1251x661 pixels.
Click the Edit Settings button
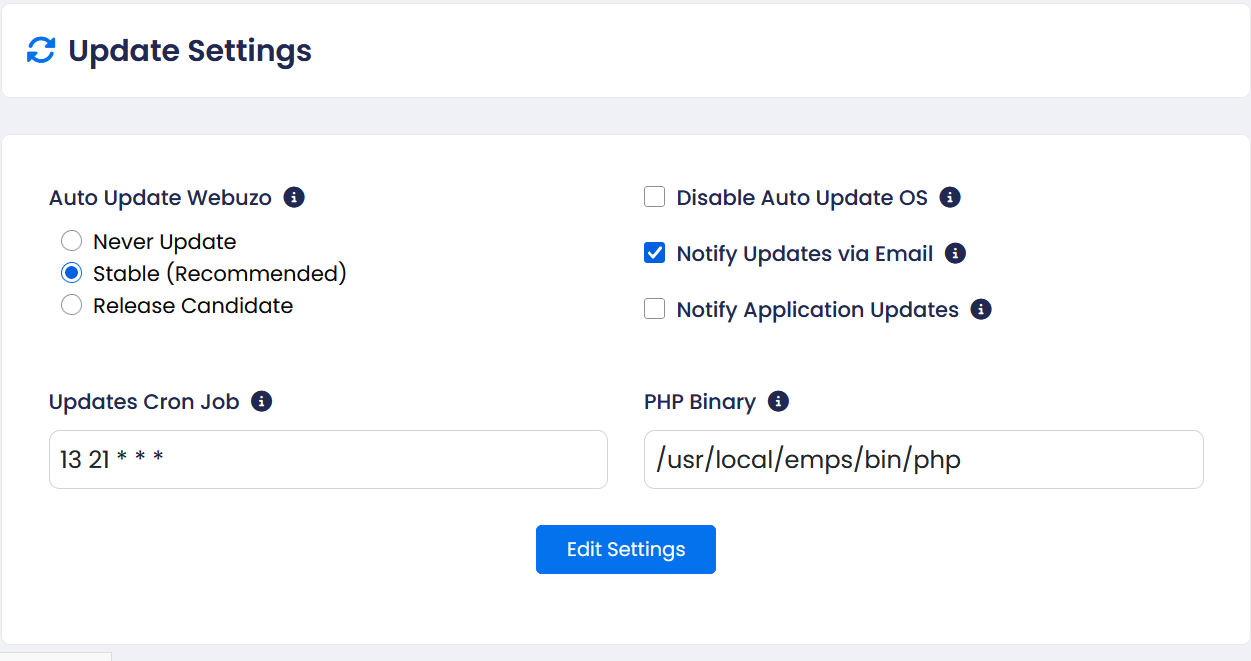pos(626,549)
